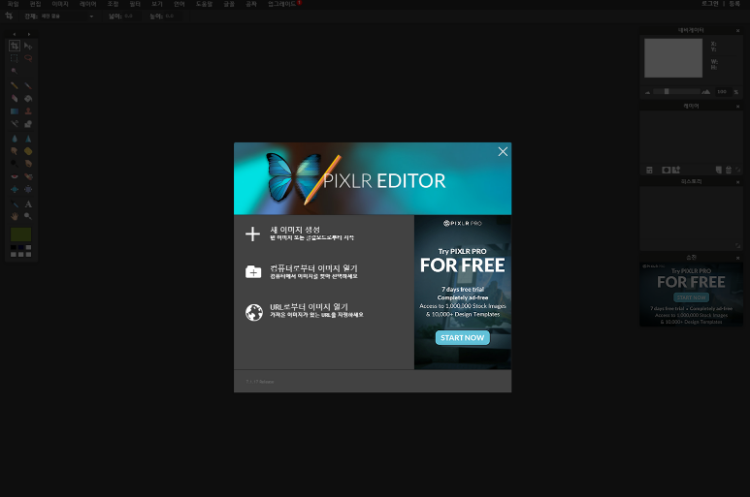The image size is (750, 497).
Task: Open the 업그레이드 menu with red badge
Action: [x=283, y=4]
